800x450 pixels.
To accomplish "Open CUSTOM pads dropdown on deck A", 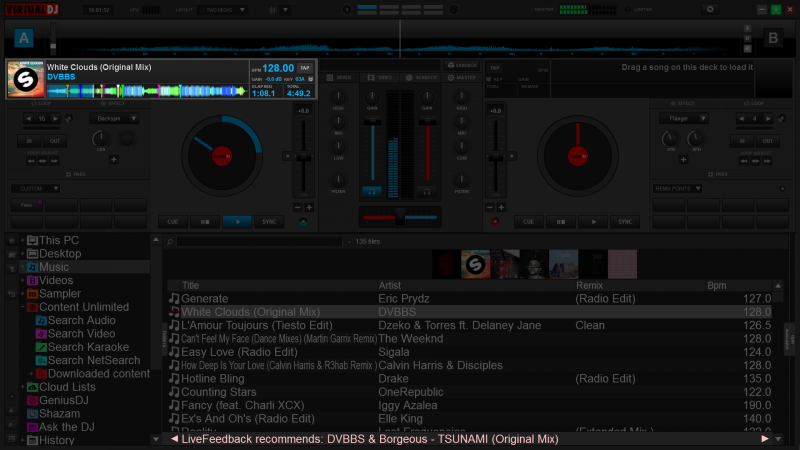I will click(35, 189).
